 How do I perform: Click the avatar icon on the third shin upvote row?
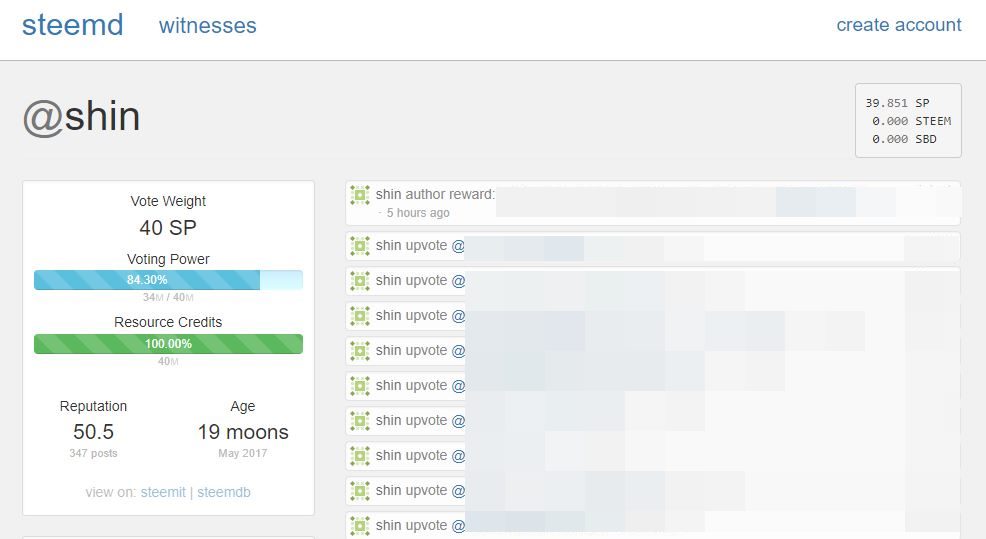tap(360, 316)
